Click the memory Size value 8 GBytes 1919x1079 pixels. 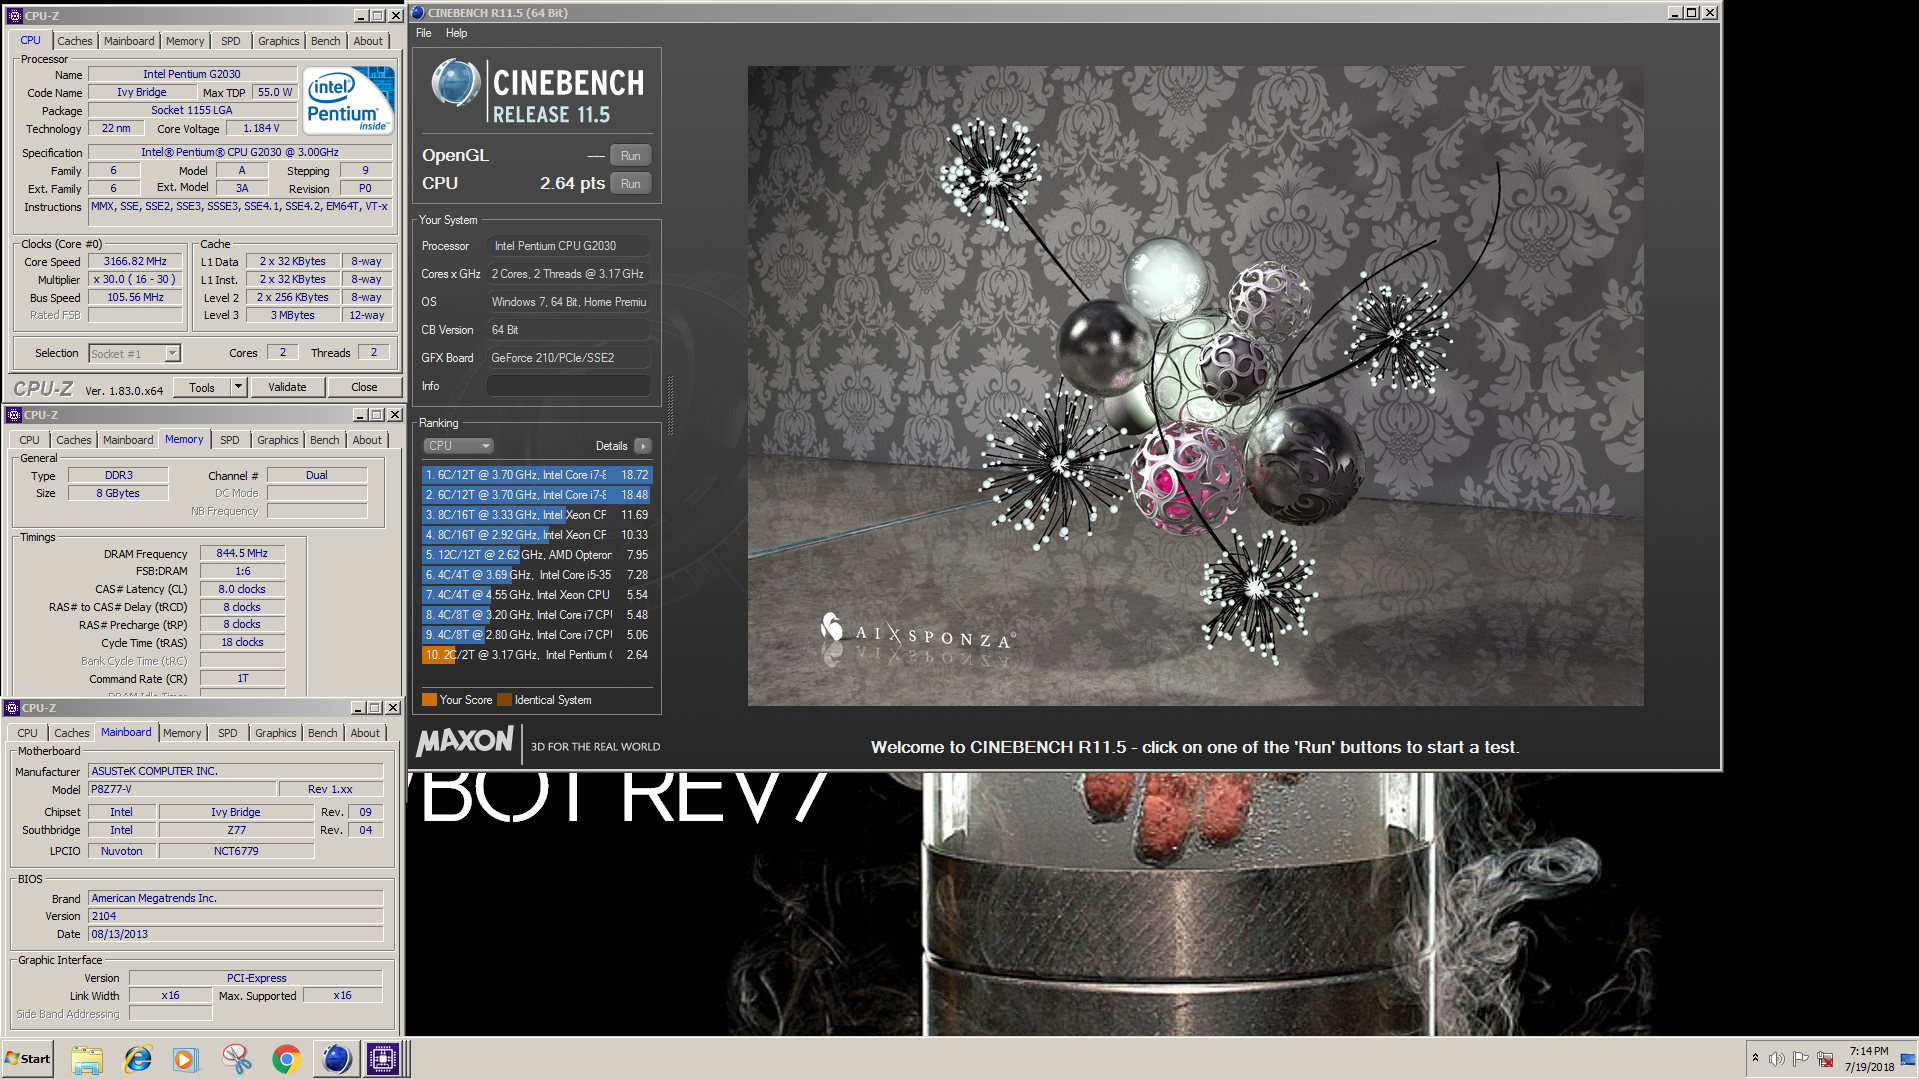click(x=118, y=493)
